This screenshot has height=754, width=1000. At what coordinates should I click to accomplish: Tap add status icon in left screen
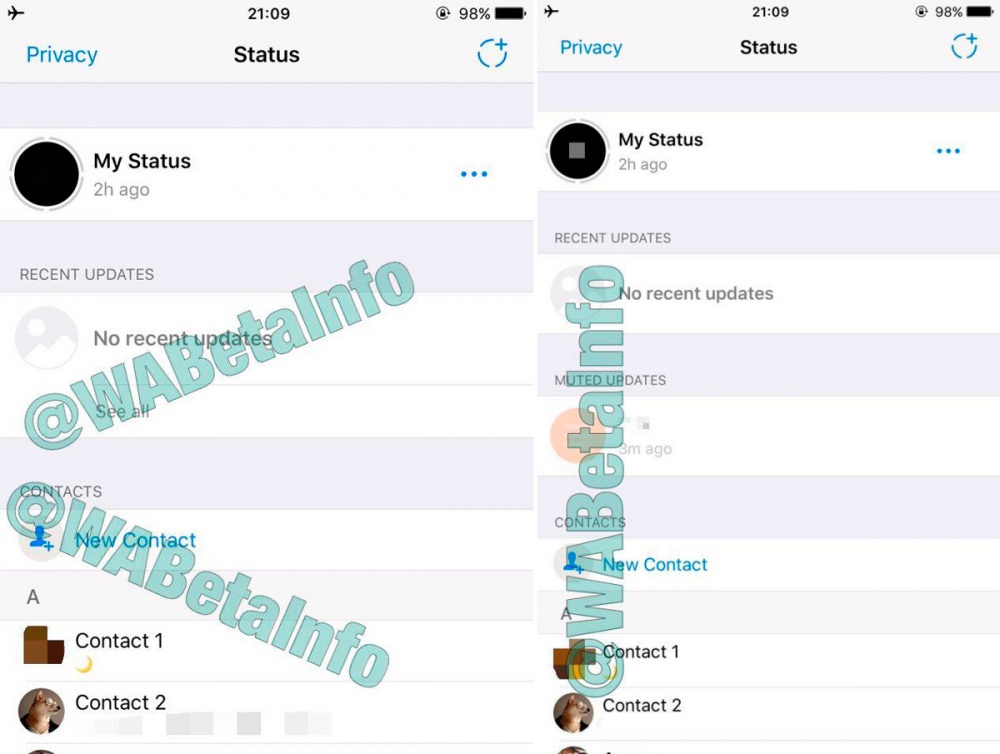click(x=492, y=53)
